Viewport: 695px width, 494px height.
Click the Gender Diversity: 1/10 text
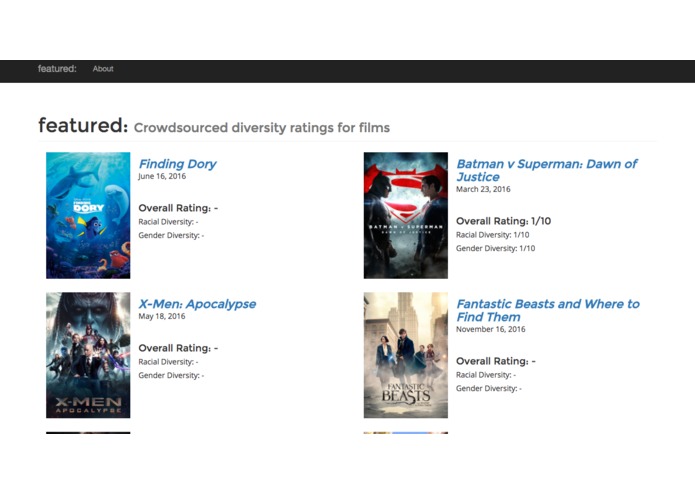coord(496,249)
